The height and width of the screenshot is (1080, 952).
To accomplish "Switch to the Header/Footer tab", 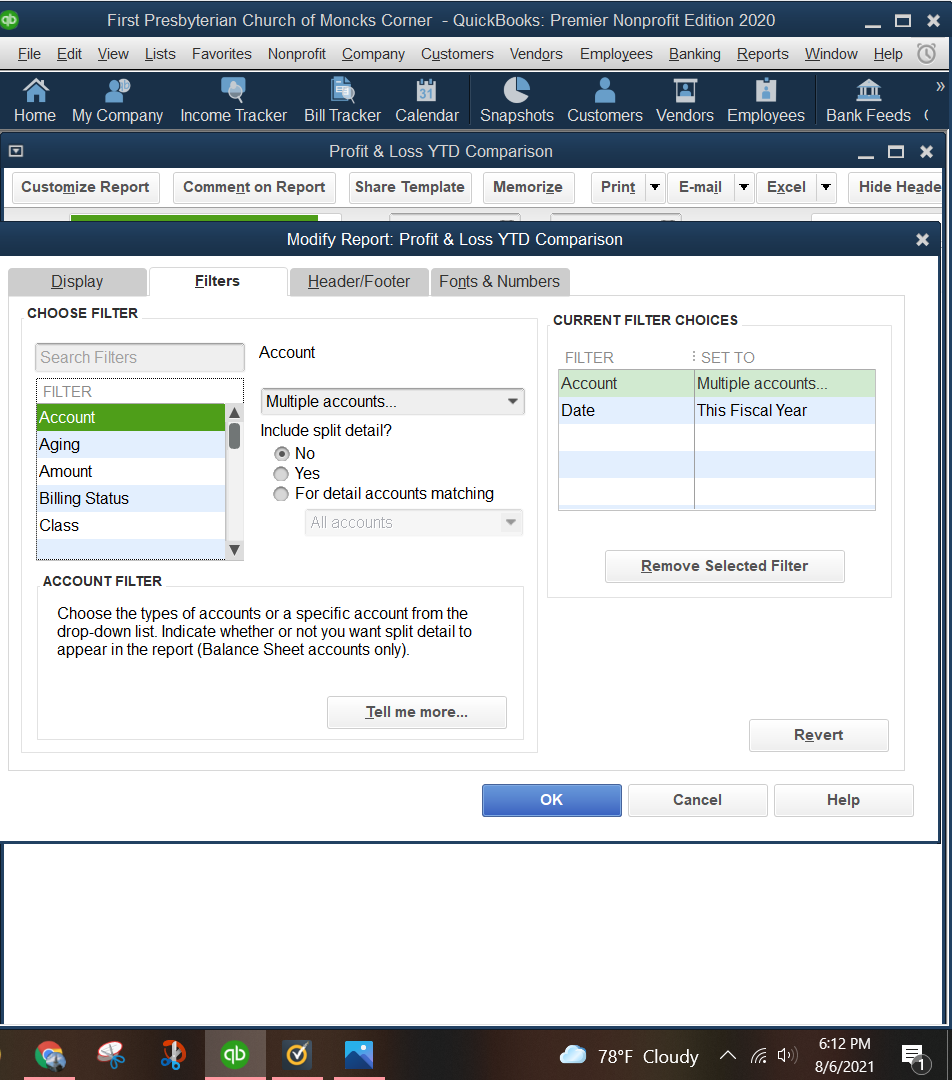I will coord(359,282).
